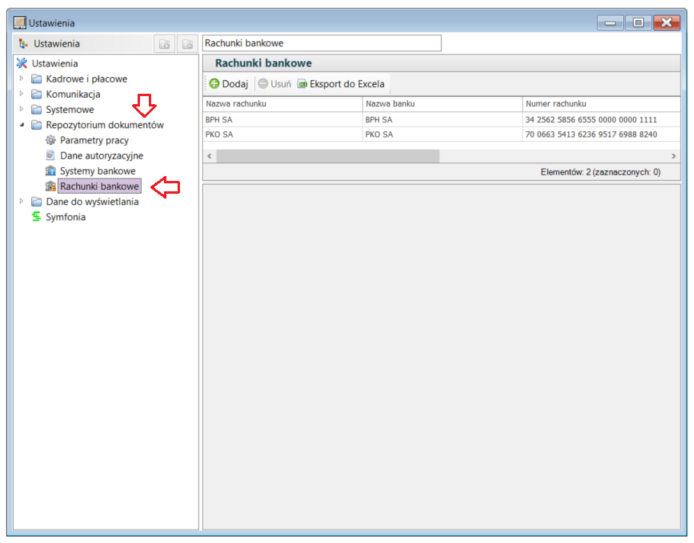Click the Repozytorium dokumentów folder icon
This screenshot has height=543, width=694.
coord(36,125)
